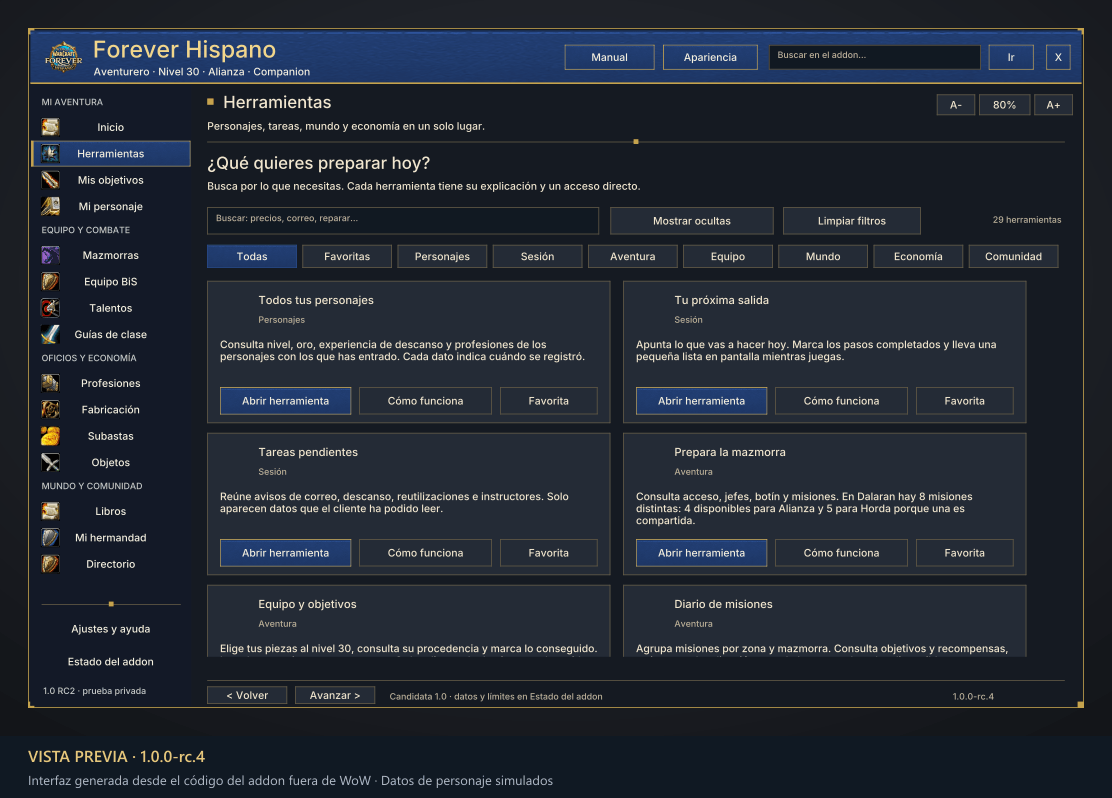
Task: Click the Talentos sidebar icon
Action: click(50, 308)
